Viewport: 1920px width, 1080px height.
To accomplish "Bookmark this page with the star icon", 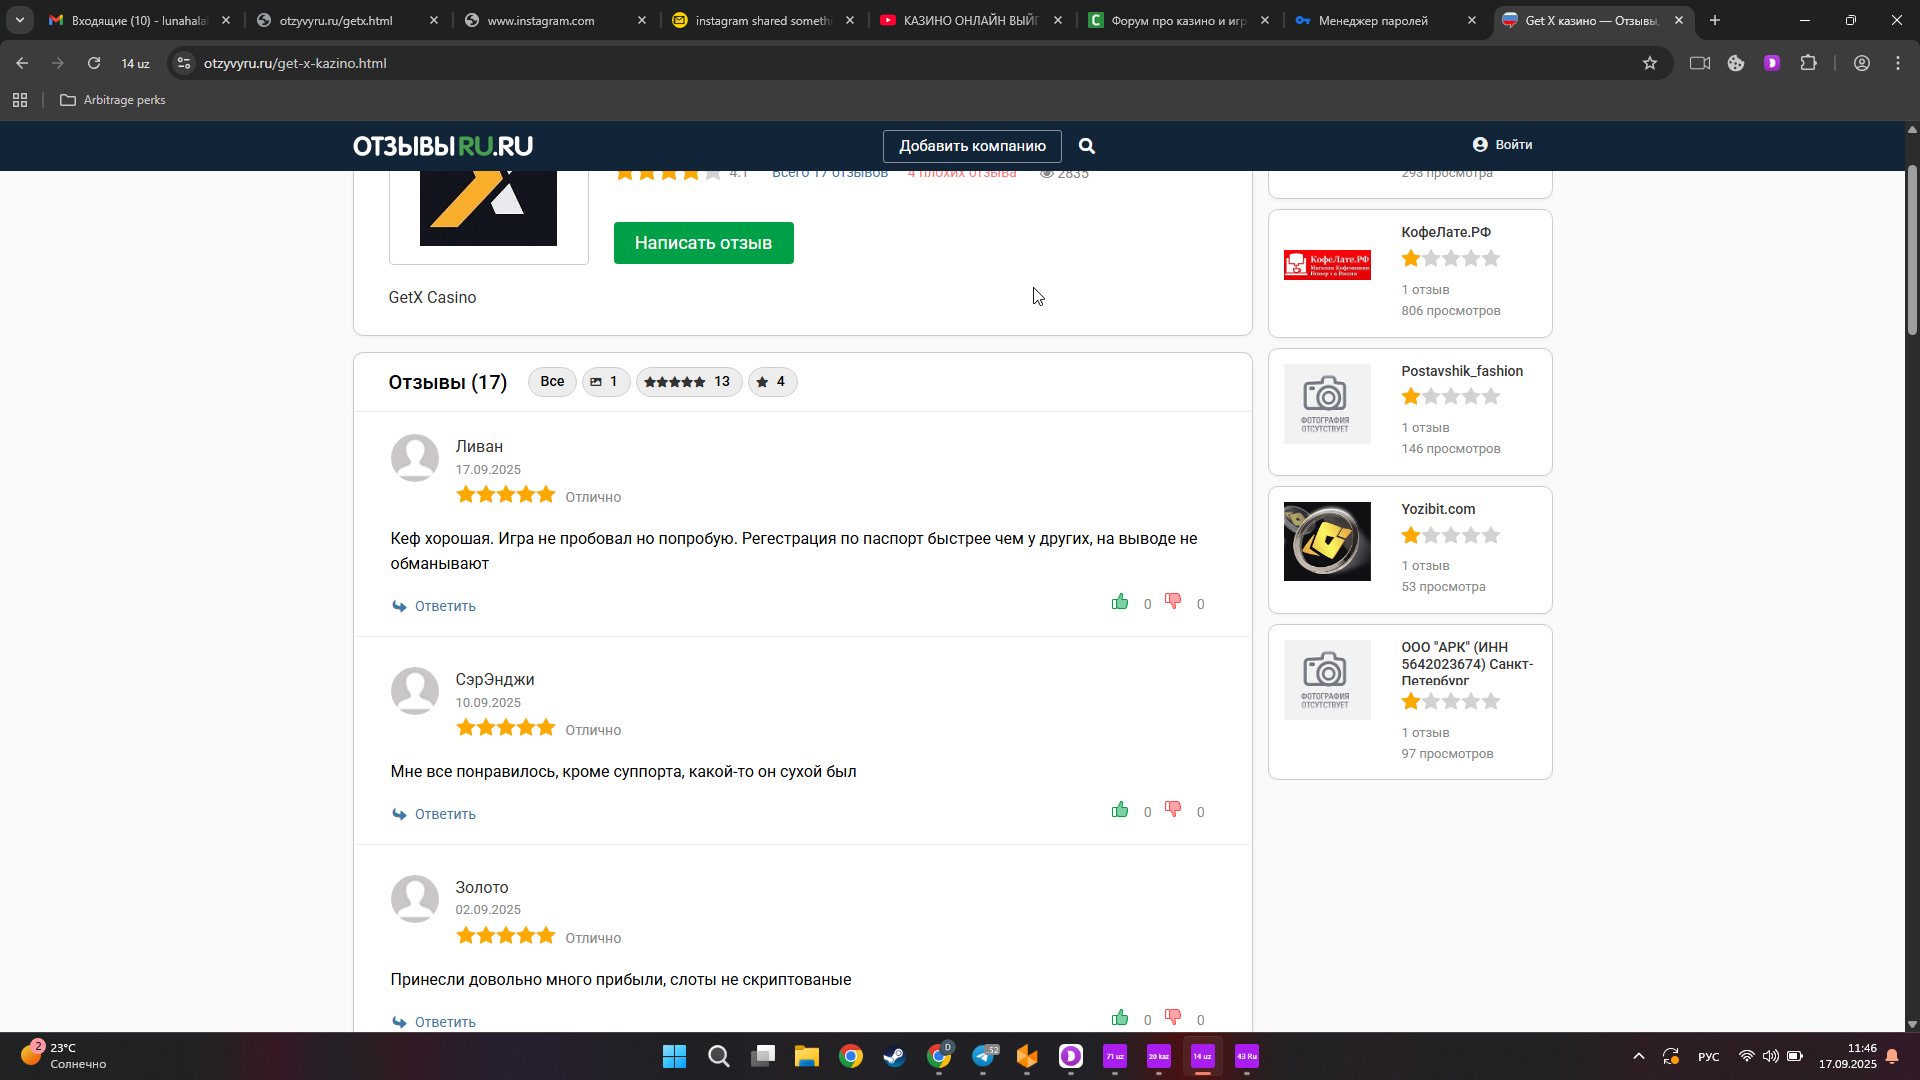I will click(x=1650, y=63).
